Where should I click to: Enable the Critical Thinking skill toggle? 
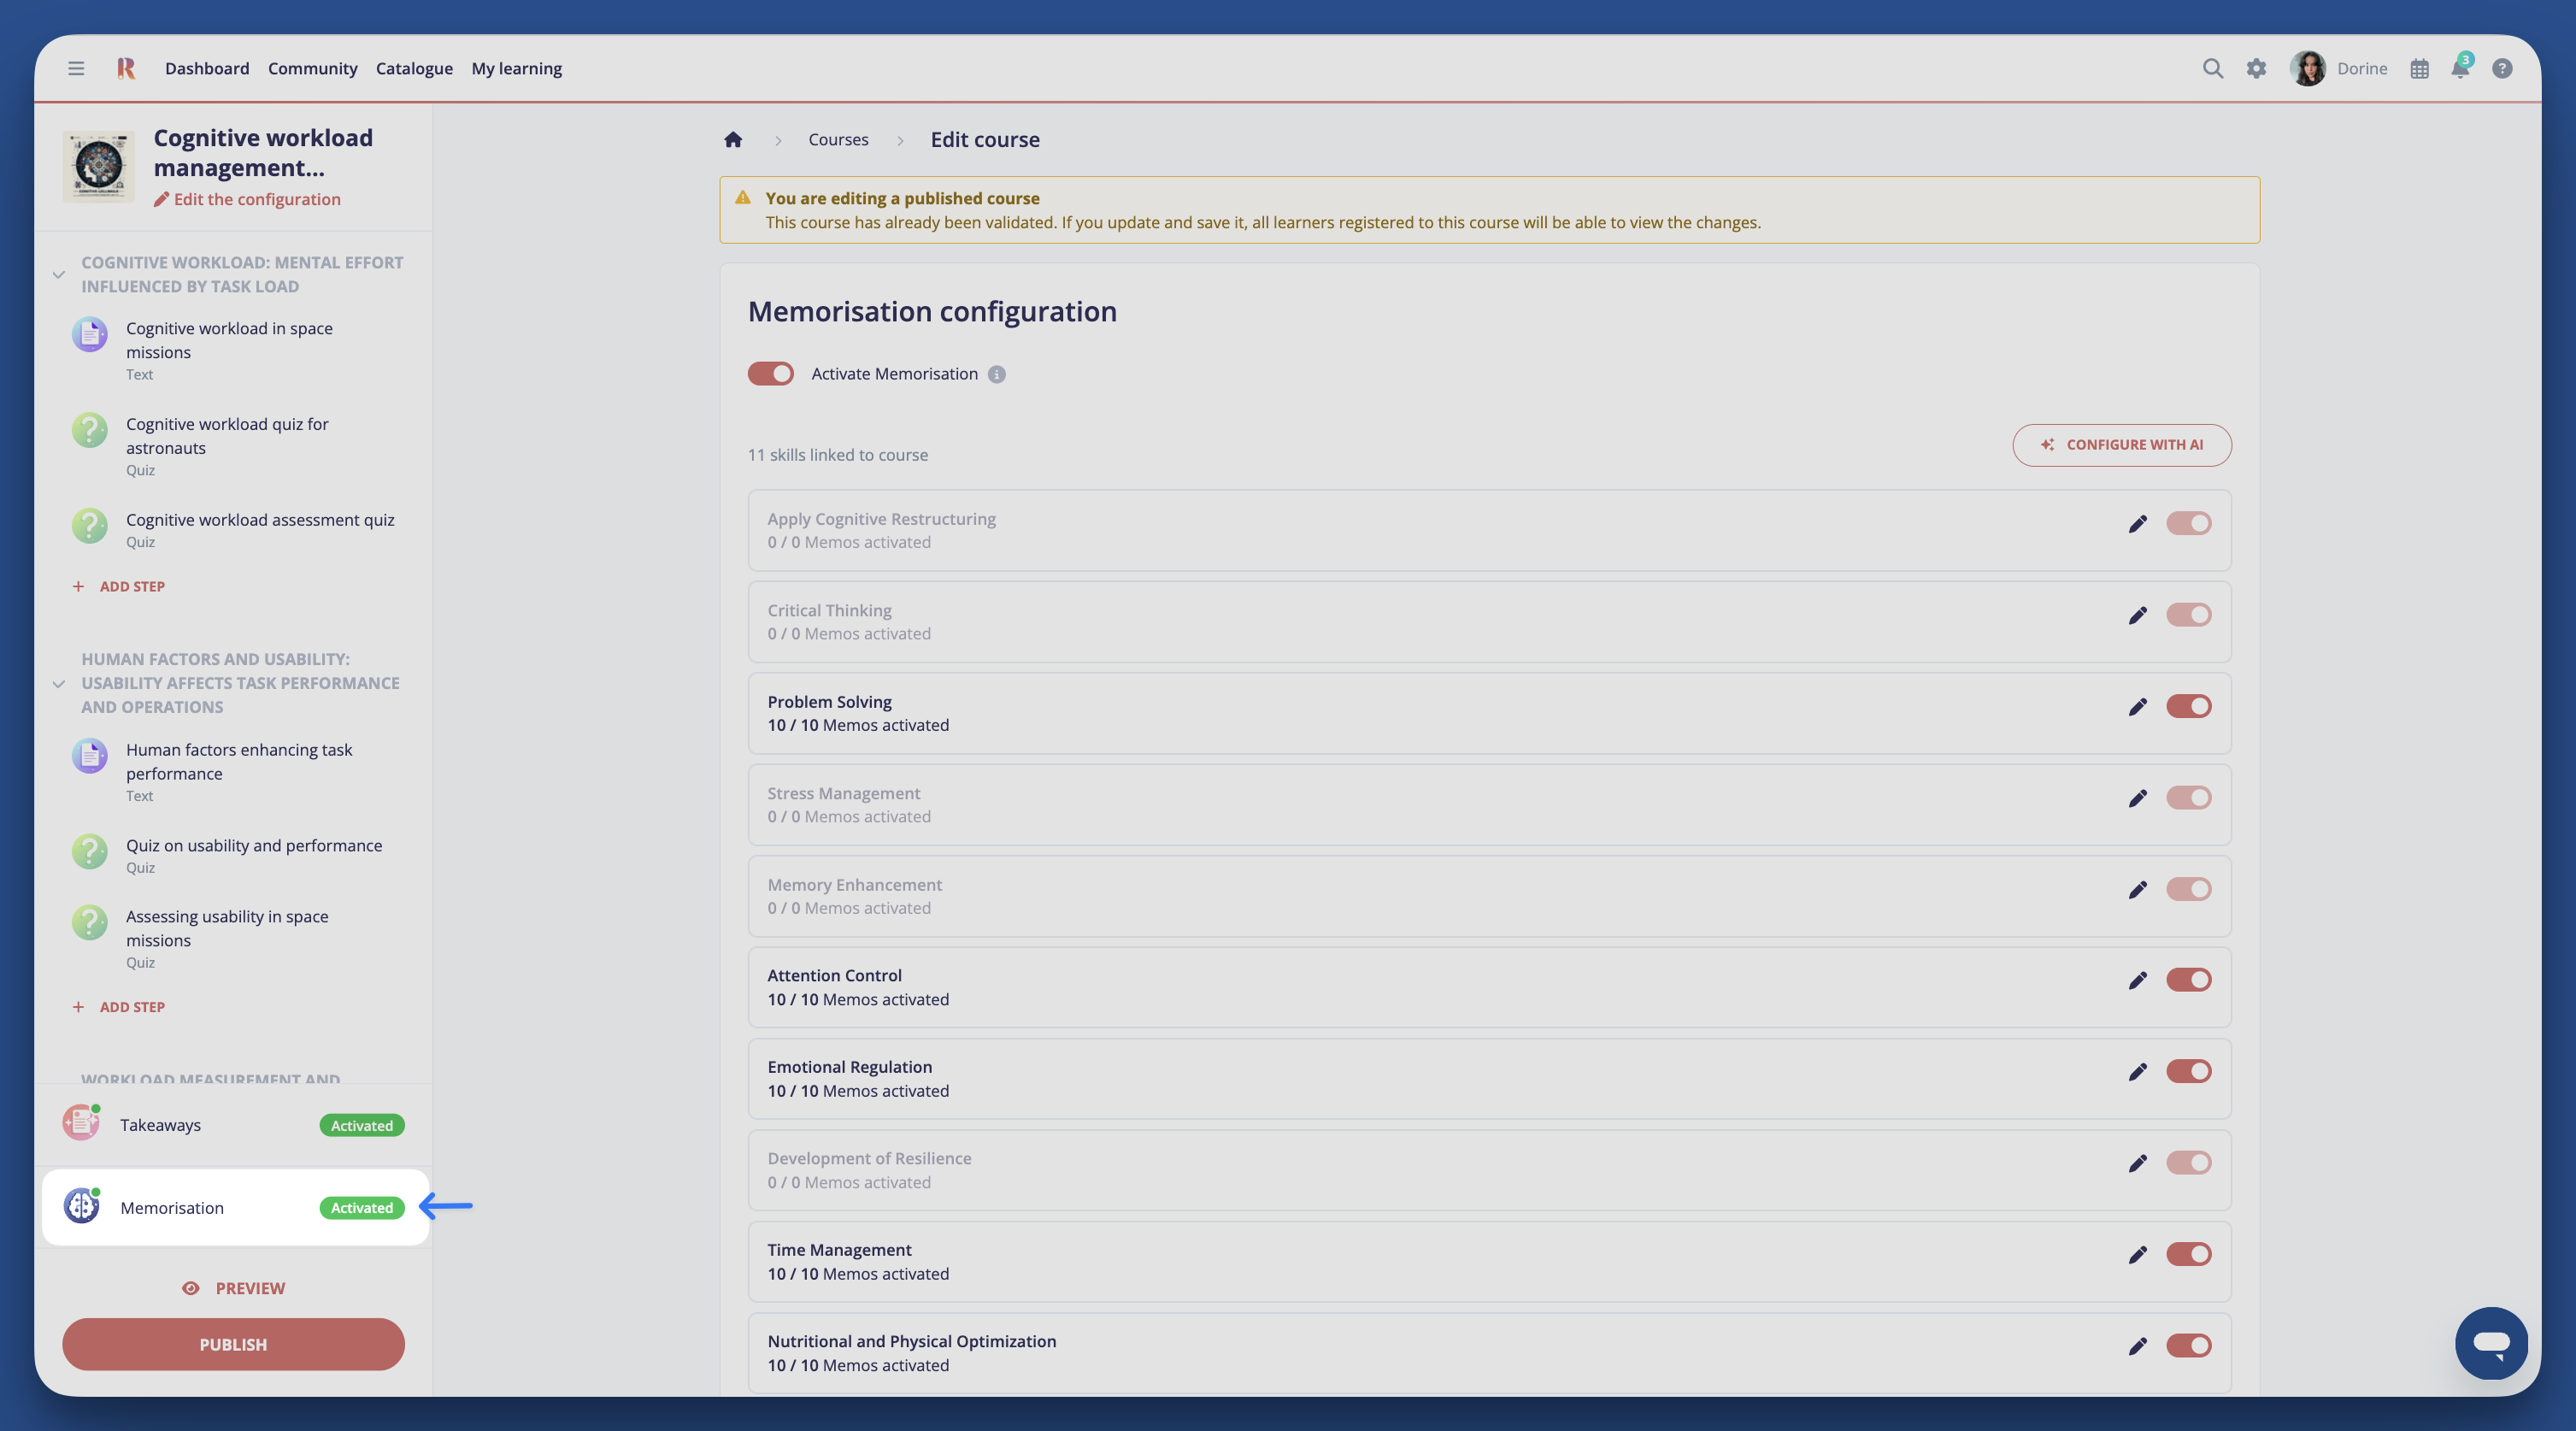pyautogui.click(x=2188, y=615)
